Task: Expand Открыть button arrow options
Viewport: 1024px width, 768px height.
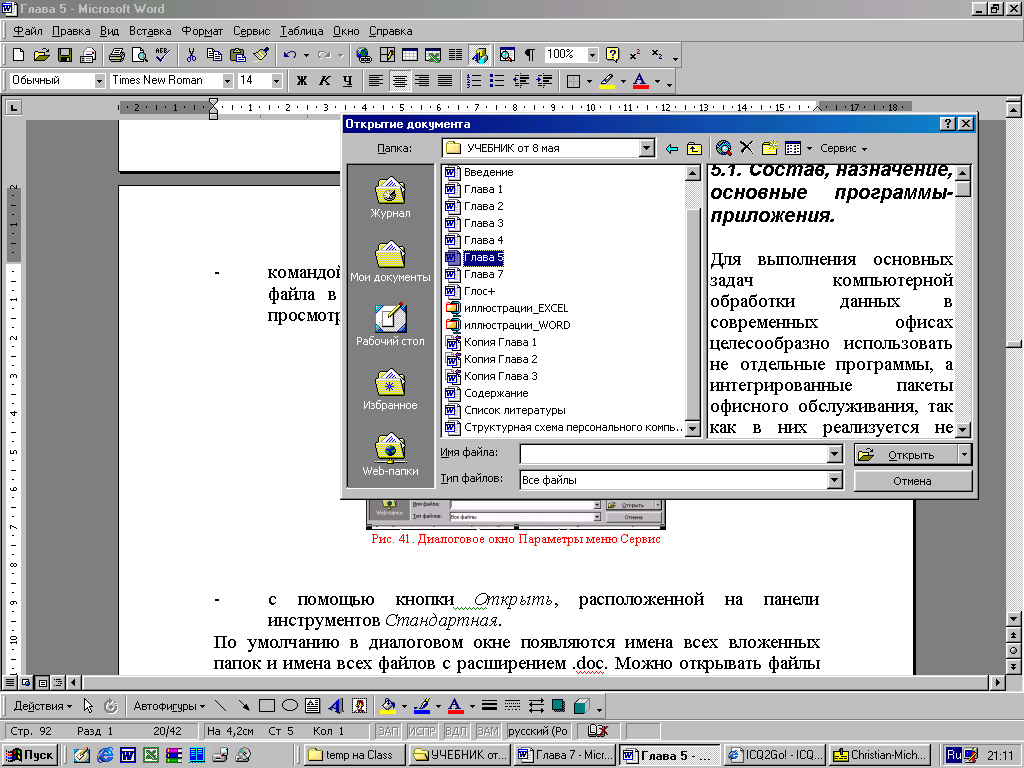Action: tap(965, 455)
